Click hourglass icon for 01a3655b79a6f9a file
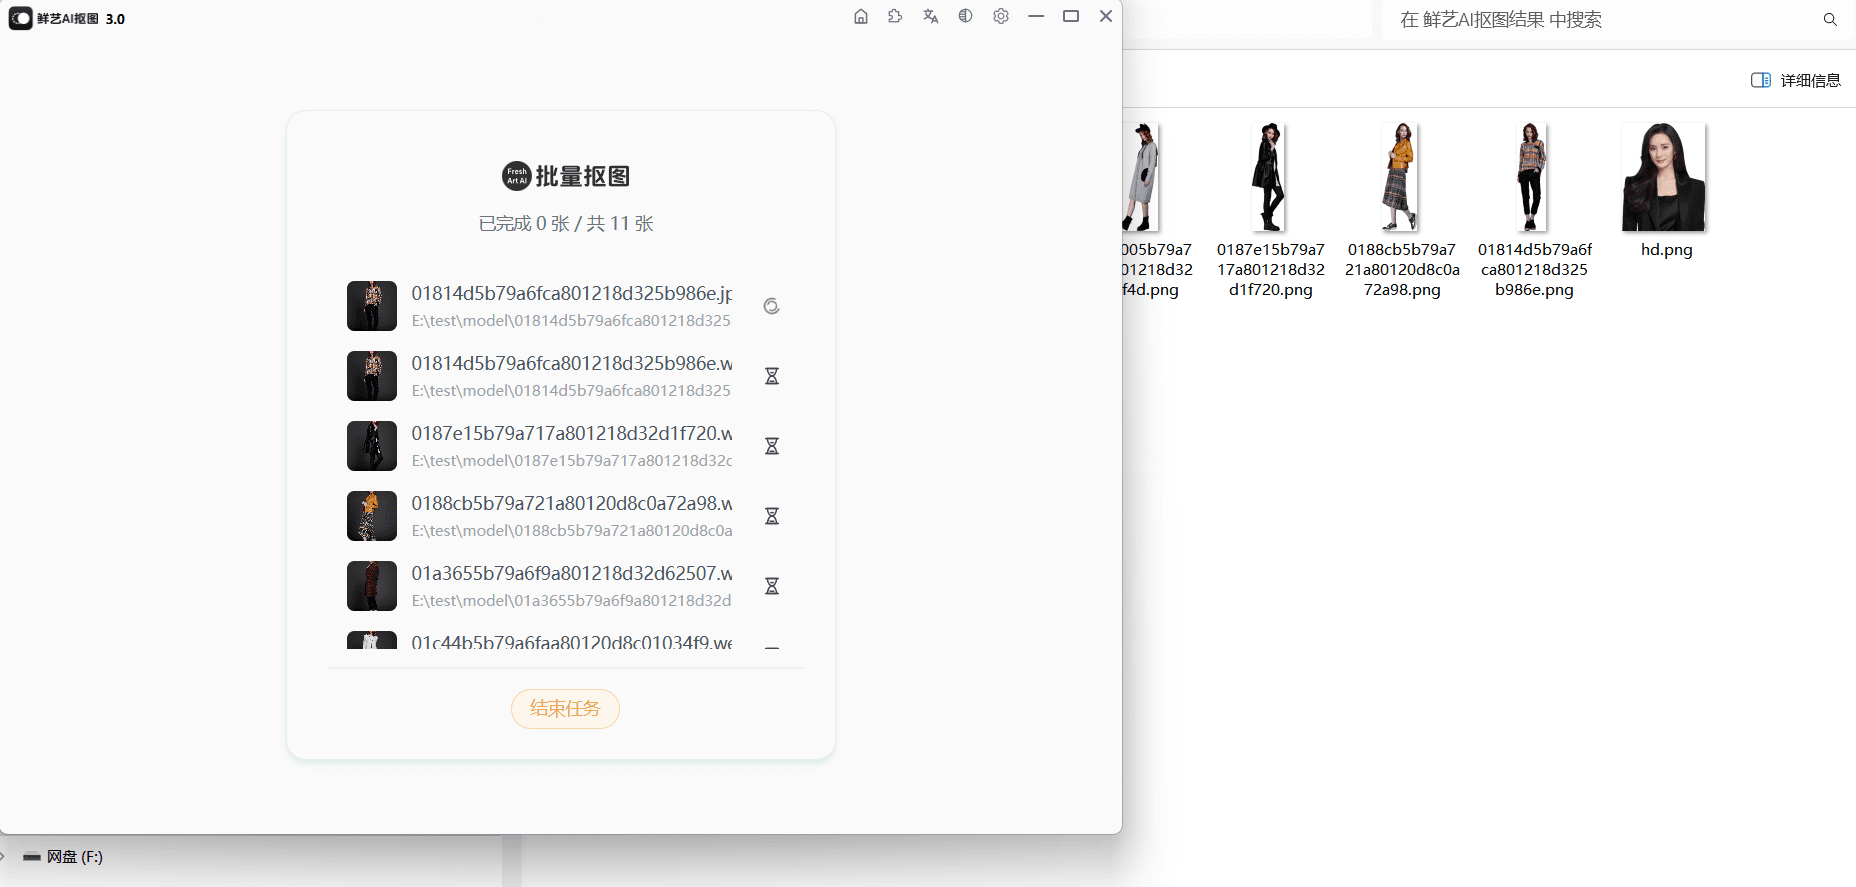This screenshot has width=1856, height=887. [772, 586]
